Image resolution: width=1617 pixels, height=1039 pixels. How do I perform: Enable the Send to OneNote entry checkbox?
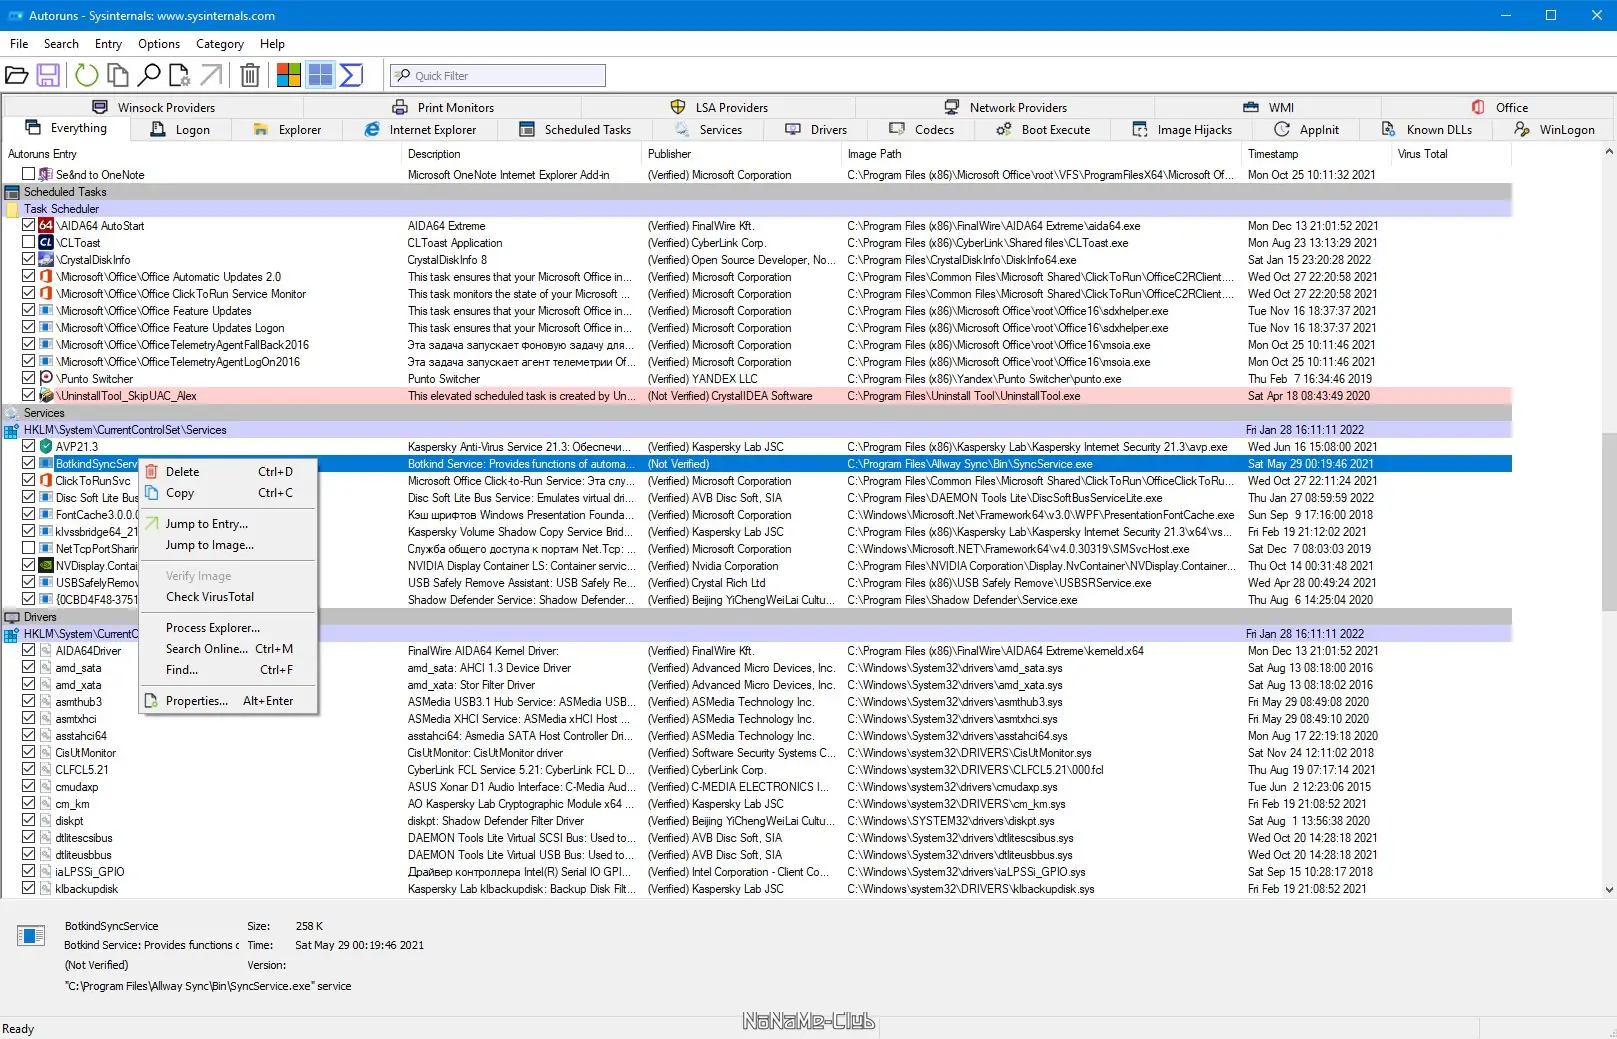click(29, 174)
